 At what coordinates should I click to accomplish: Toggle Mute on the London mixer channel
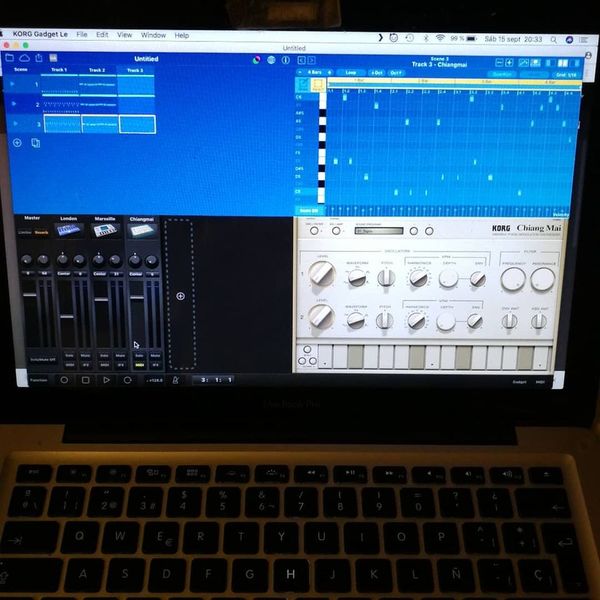(85, 355)
